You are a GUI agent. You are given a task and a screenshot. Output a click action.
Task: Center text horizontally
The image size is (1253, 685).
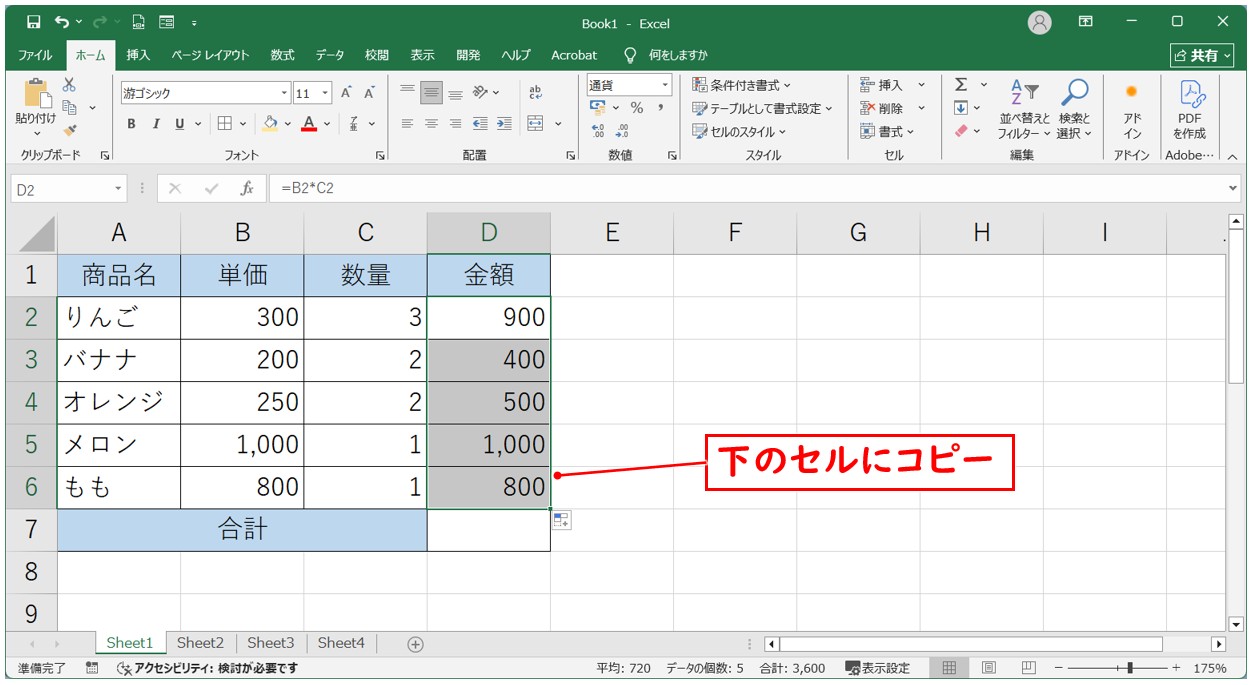431,124
